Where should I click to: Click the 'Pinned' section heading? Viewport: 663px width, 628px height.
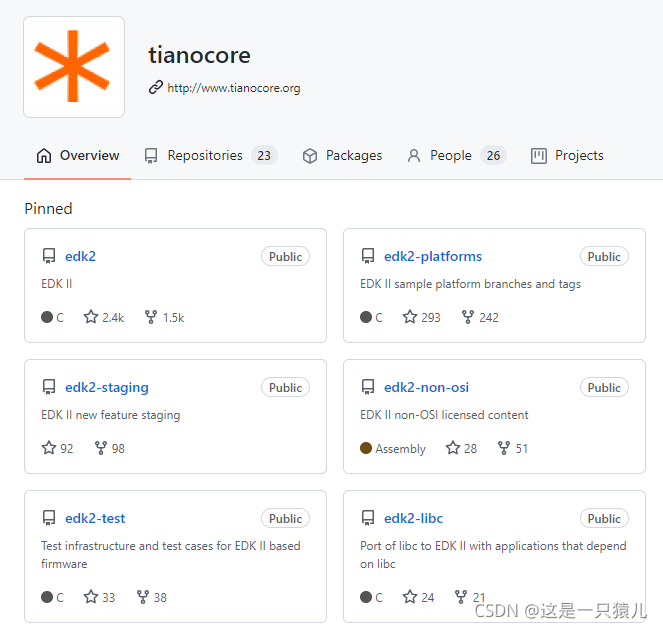[x=48, y=208]
